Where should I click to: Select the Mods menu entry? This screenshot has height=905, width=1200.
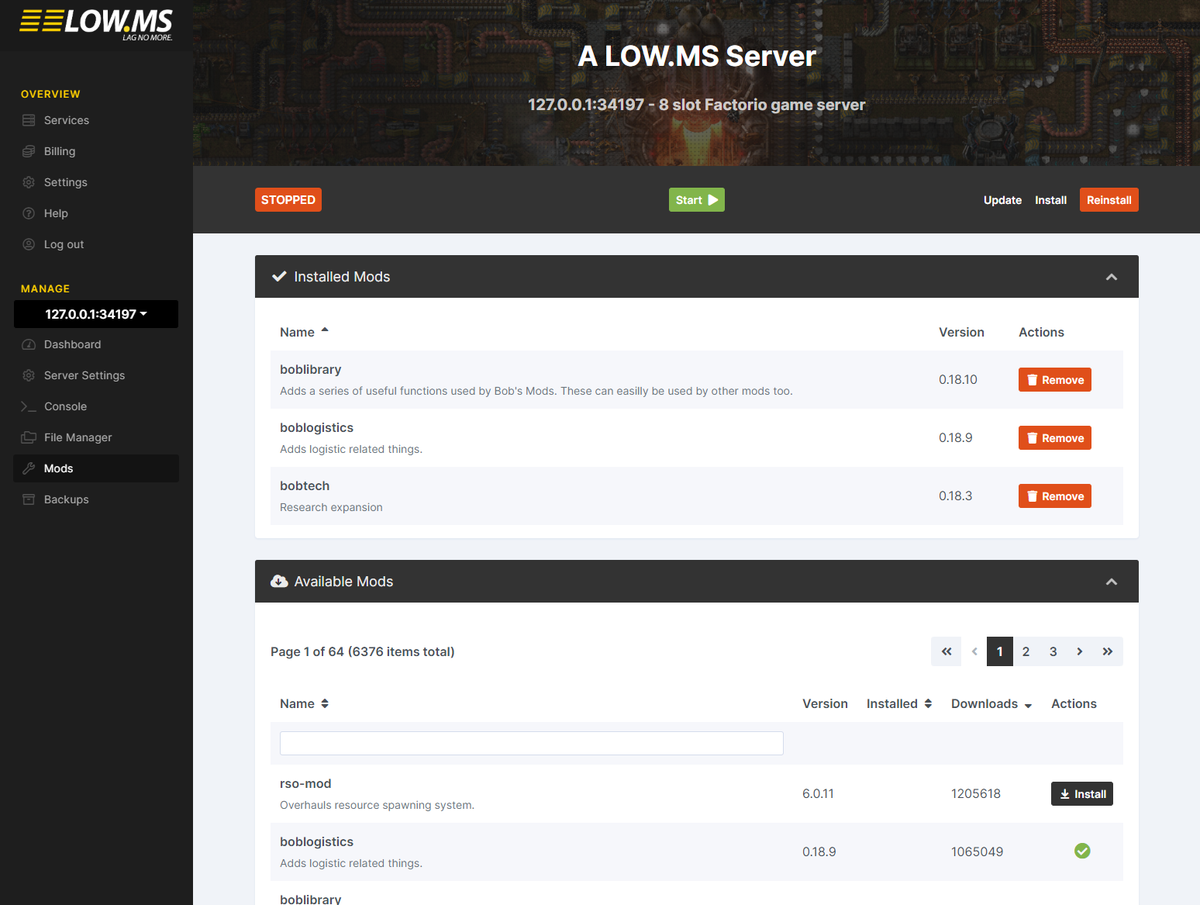(59, 468)
